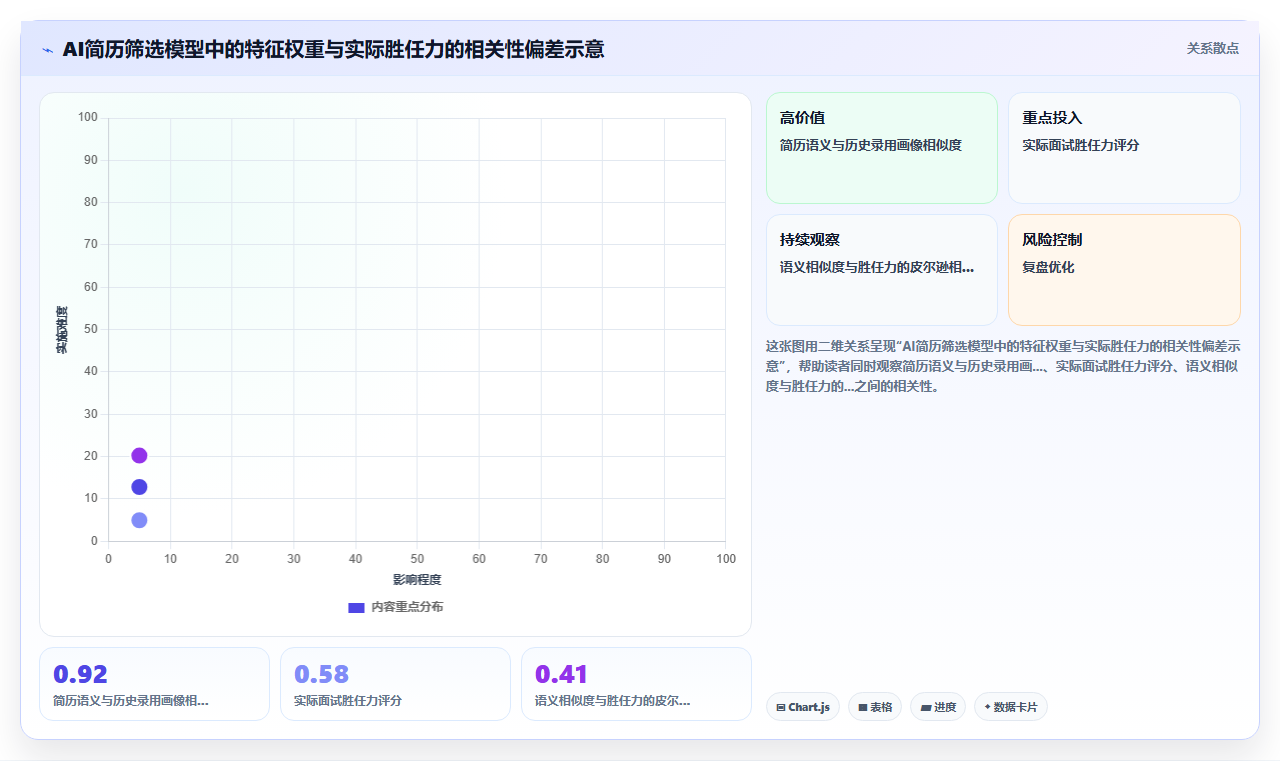
Task: Click the 影响程度 x-axis title
Action: pos(417,580)
